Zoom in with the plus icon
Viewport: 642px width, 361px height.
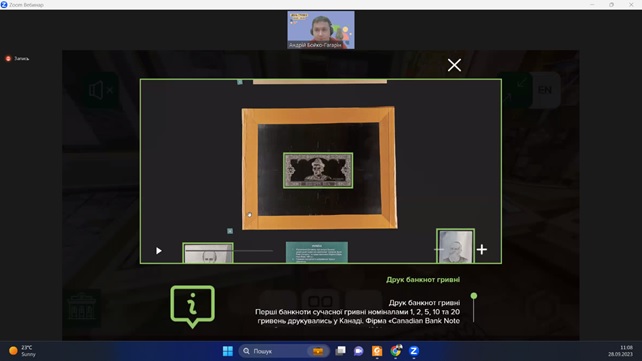(x=482, y=249)
